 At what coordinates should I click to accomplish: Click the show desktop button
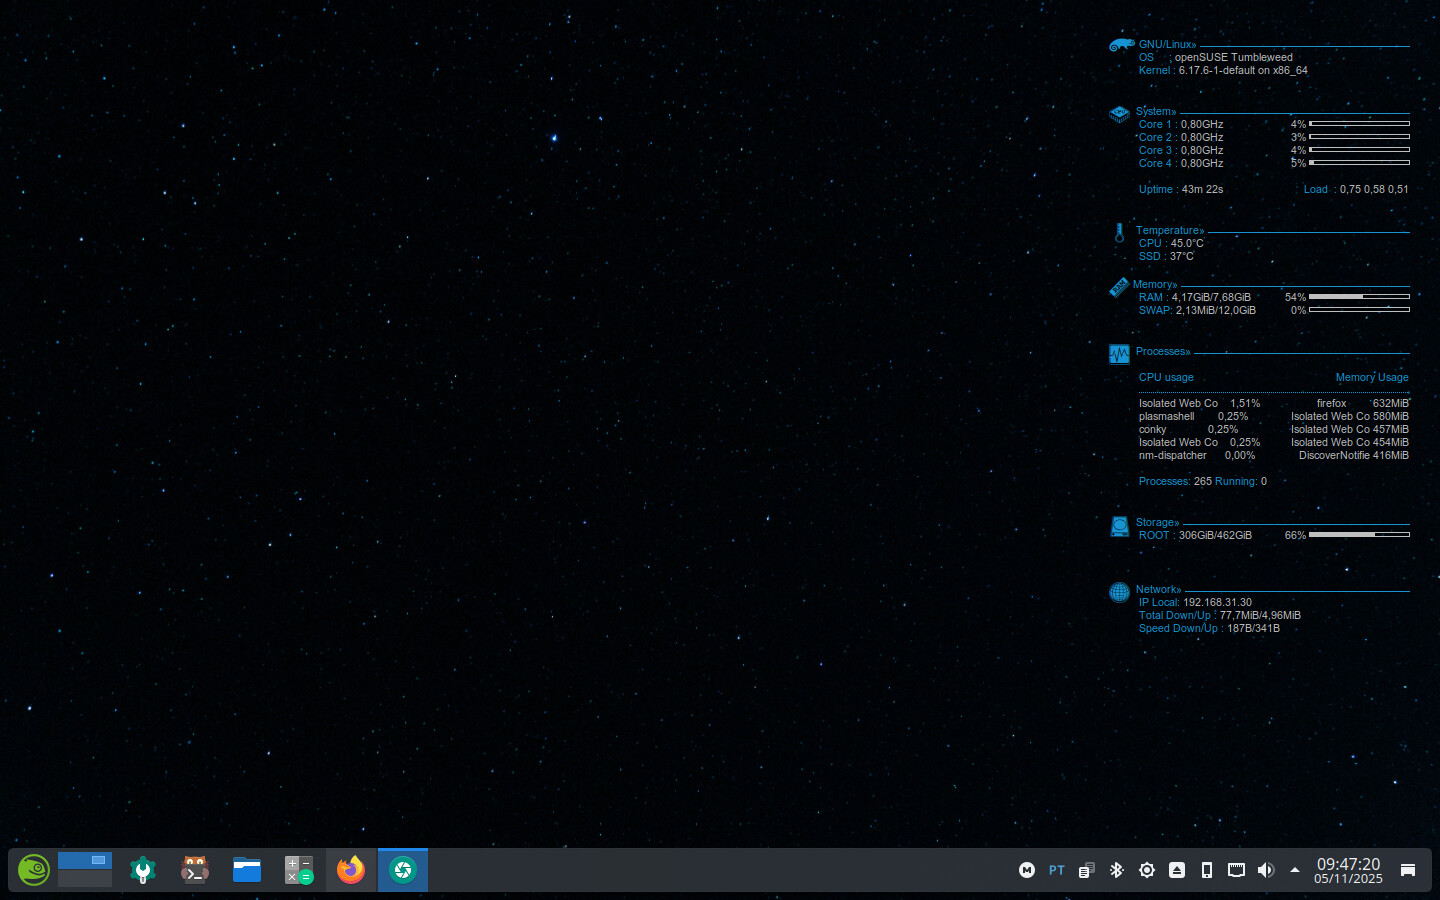coord(1408,870)
